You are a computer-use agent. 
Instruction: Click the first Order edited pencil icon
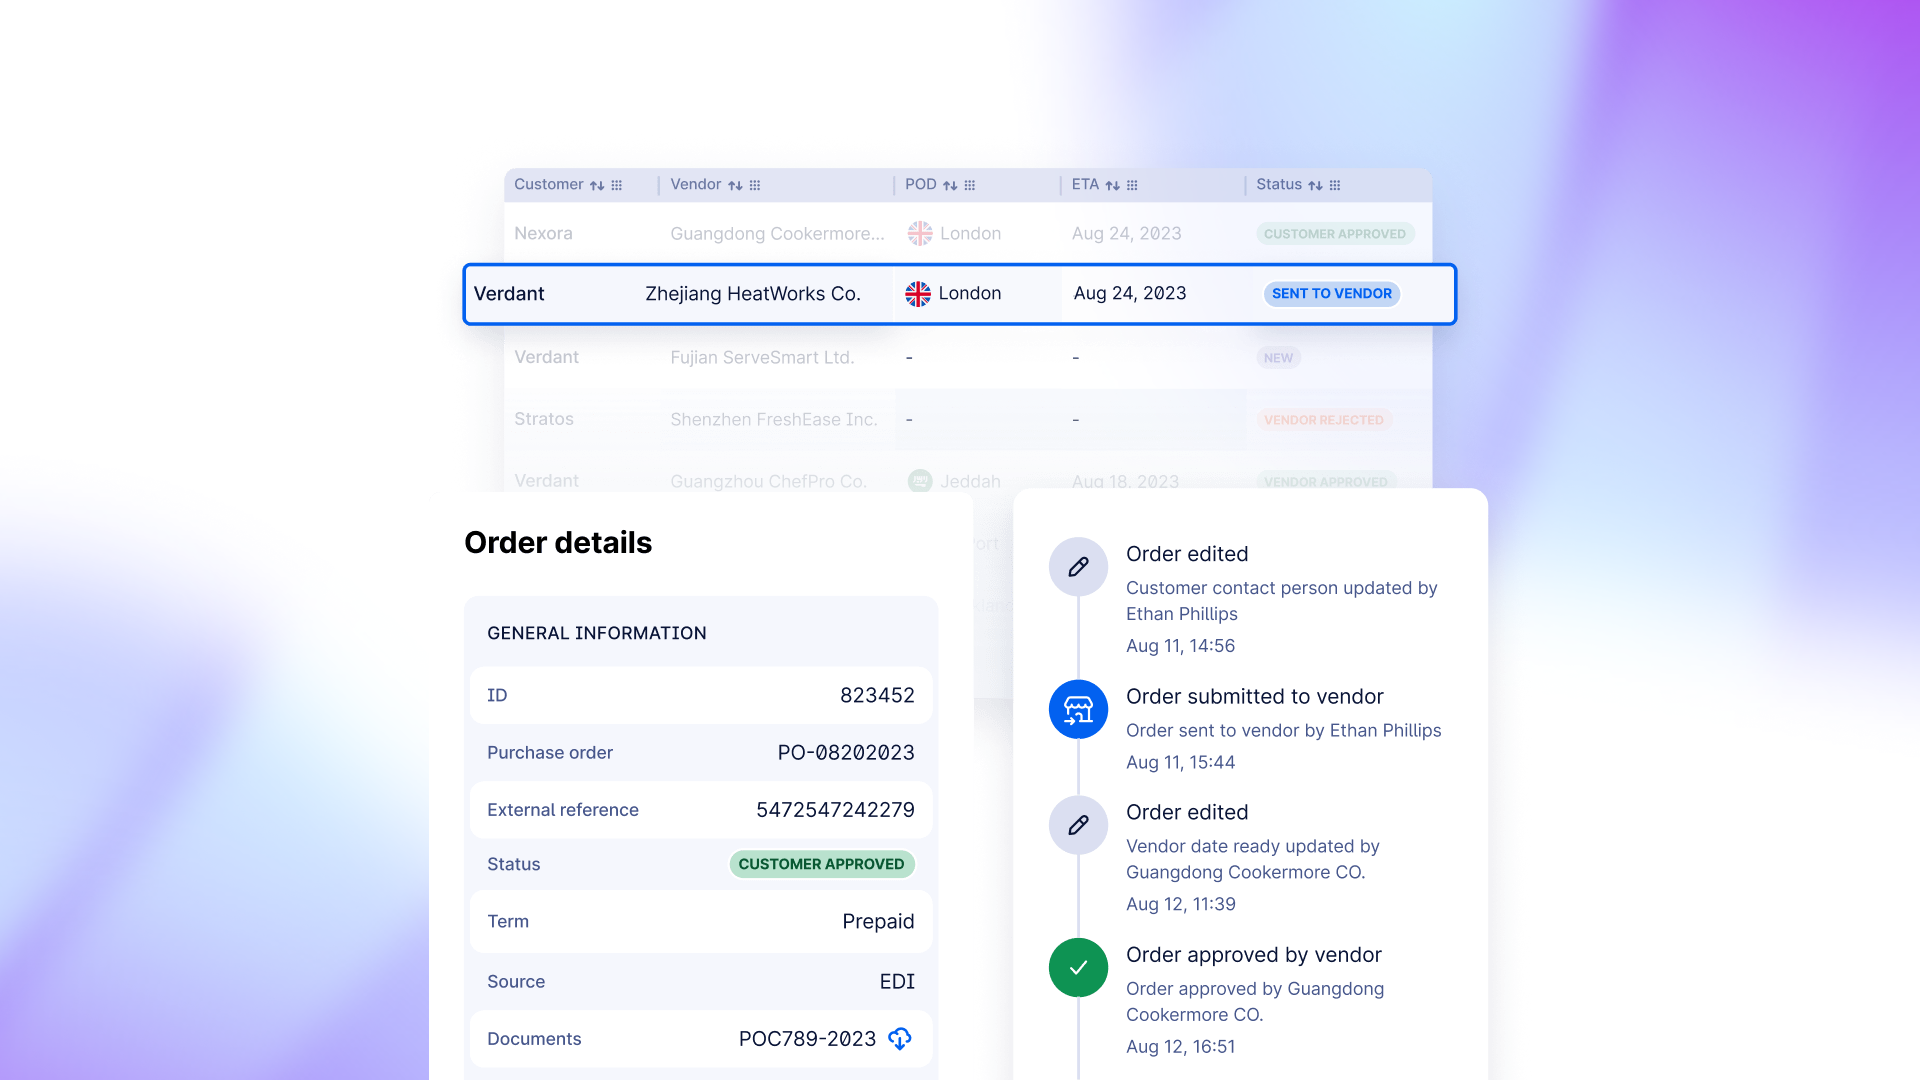pyautogui.click(x=1078, y=567)
